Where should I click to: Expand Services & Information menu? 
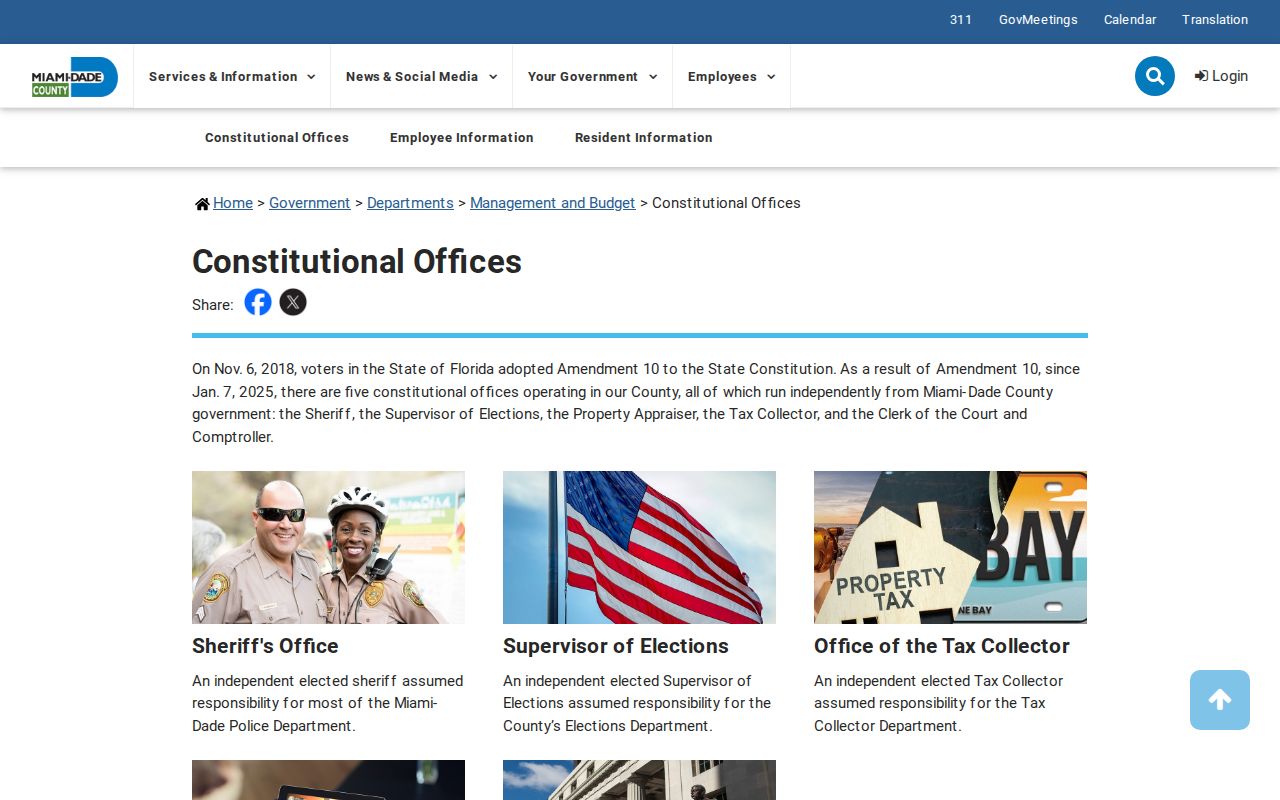pyautogui.click(x=232, y=77)
